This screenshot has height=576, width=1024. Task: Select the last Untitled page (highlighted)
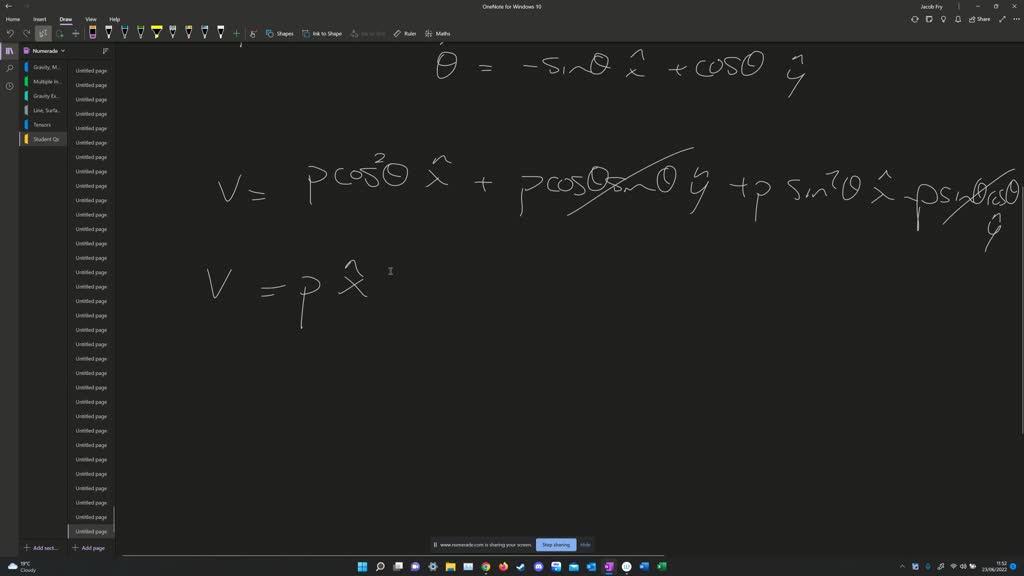[91, 532]
